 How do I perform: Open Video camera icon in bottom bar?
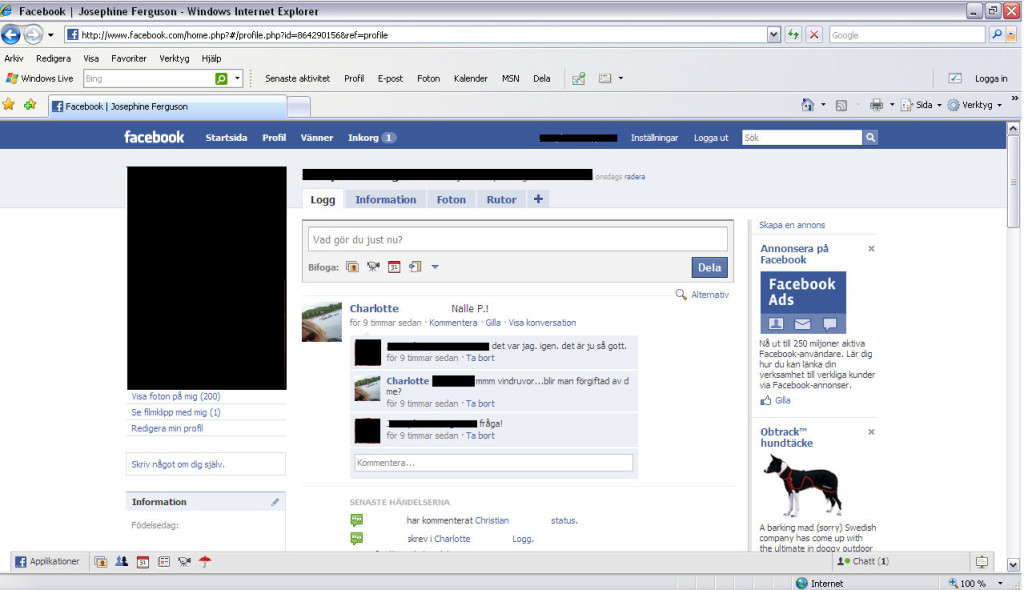point(184,561)
